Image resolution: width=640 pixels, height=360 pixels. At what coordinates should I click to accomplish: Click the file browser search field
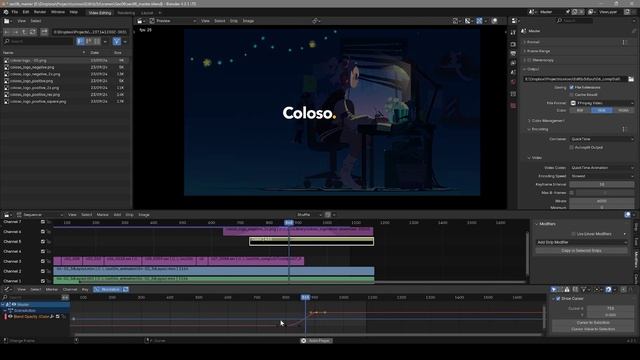[x=38, y=41]
